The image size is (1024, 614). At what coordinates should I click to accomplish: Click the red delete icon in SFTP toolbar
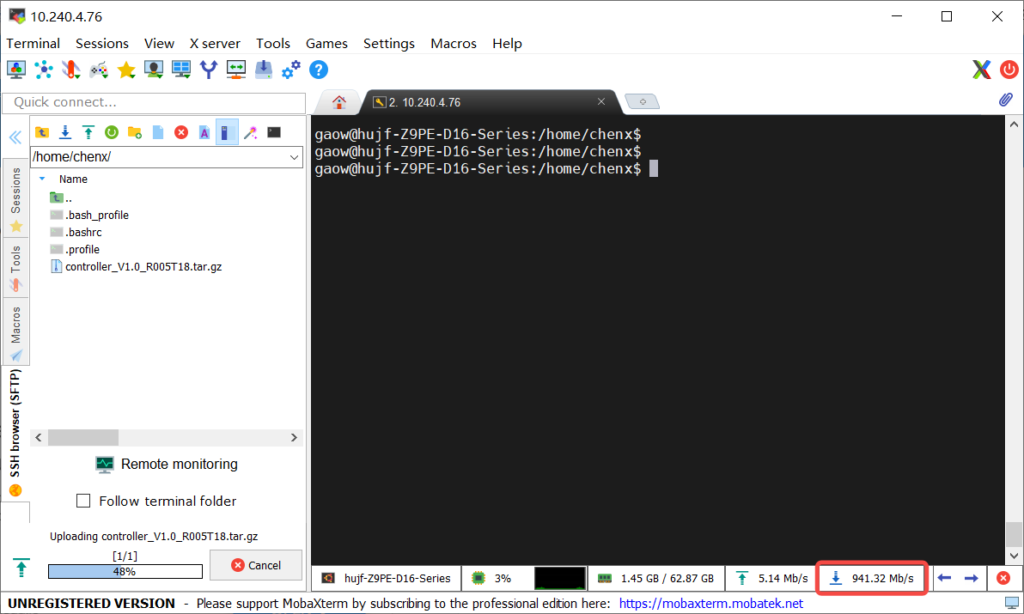tap(181, 132)
